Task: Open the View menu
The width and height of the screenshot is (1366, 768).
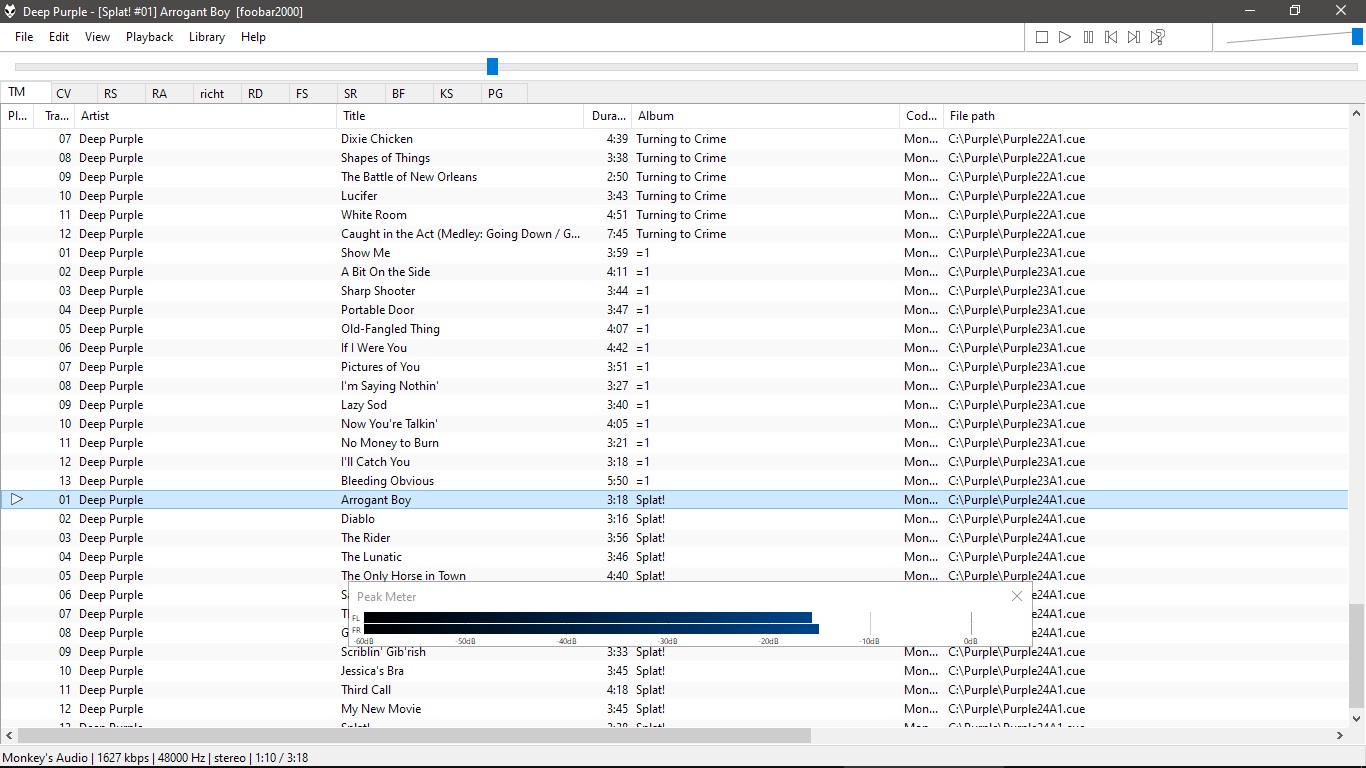Action: [97, 37]
